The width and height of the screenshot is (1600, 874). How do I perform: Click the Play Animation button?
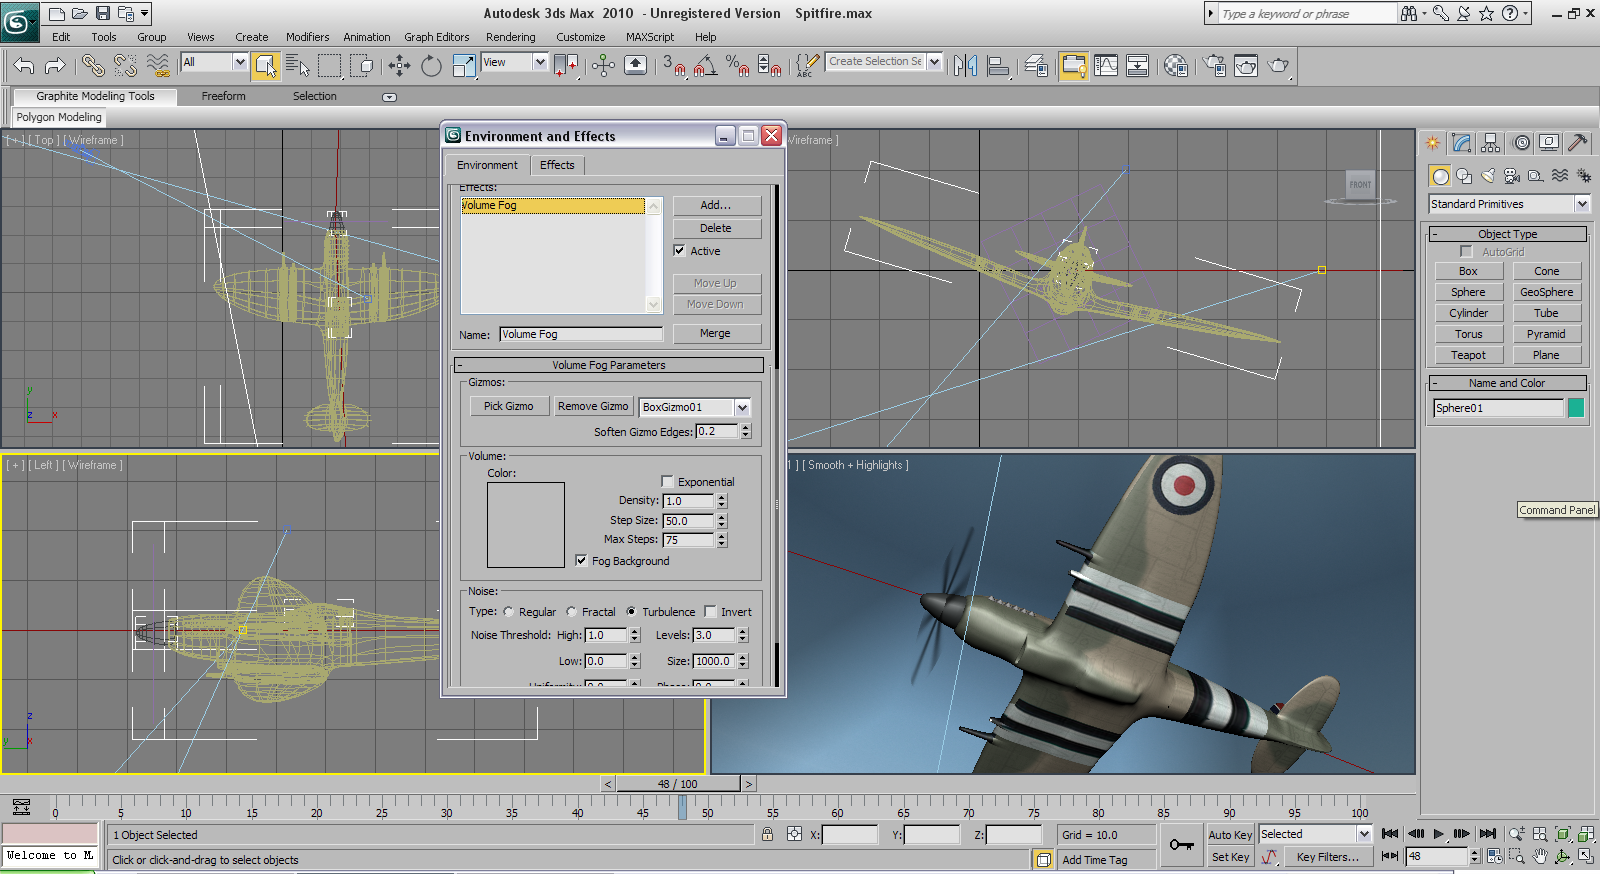pyautogui.click(x=1438, y=834)
